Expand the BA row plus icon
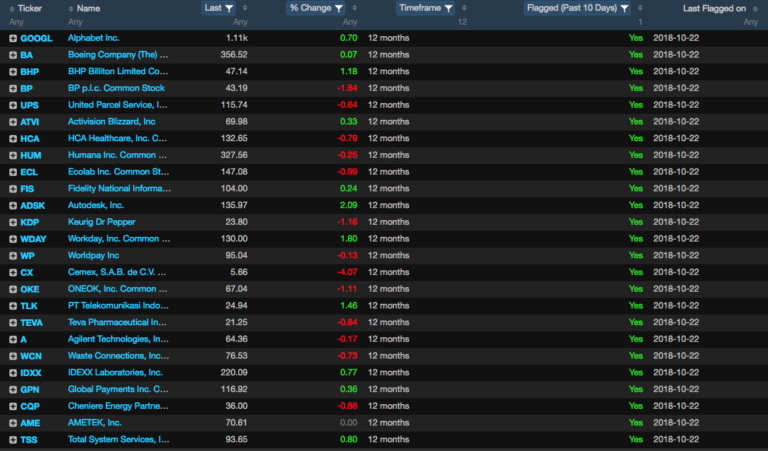768x451 pixels. pos(13,55)
